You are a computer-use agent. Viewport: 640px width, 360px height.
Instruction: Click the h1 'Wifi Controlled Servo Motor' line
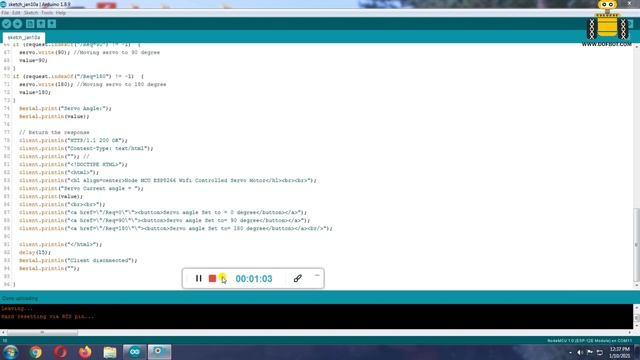tap(168, 180)
